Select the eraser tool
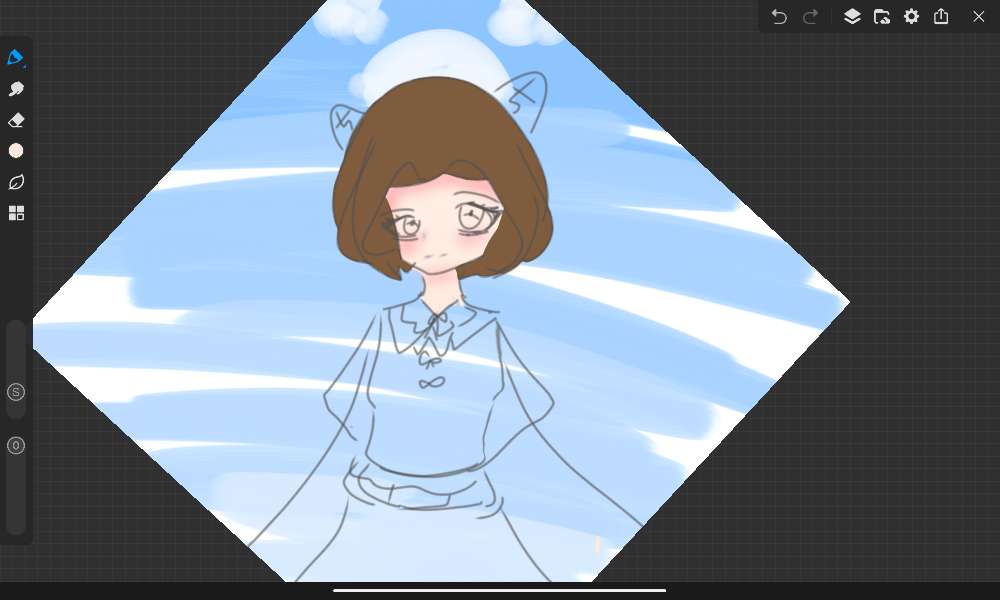 [x=15, y=120]
